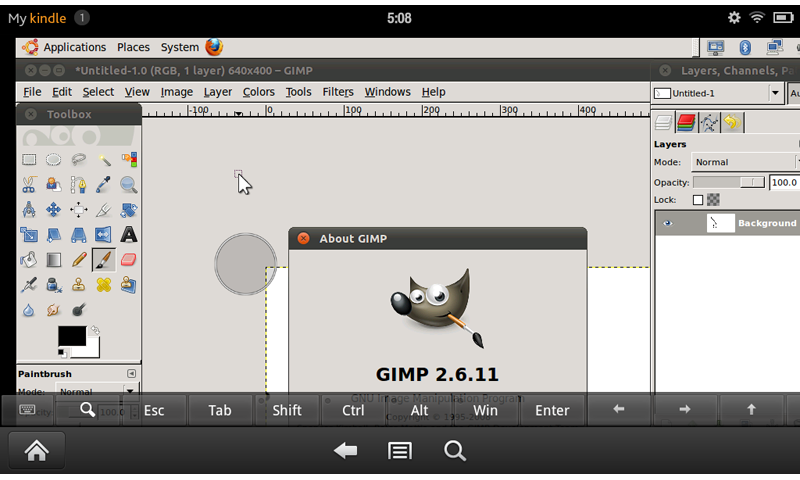This screenshot has width=800, height=480.
Task: Tap the Tab key button
Action: point(220,410)
